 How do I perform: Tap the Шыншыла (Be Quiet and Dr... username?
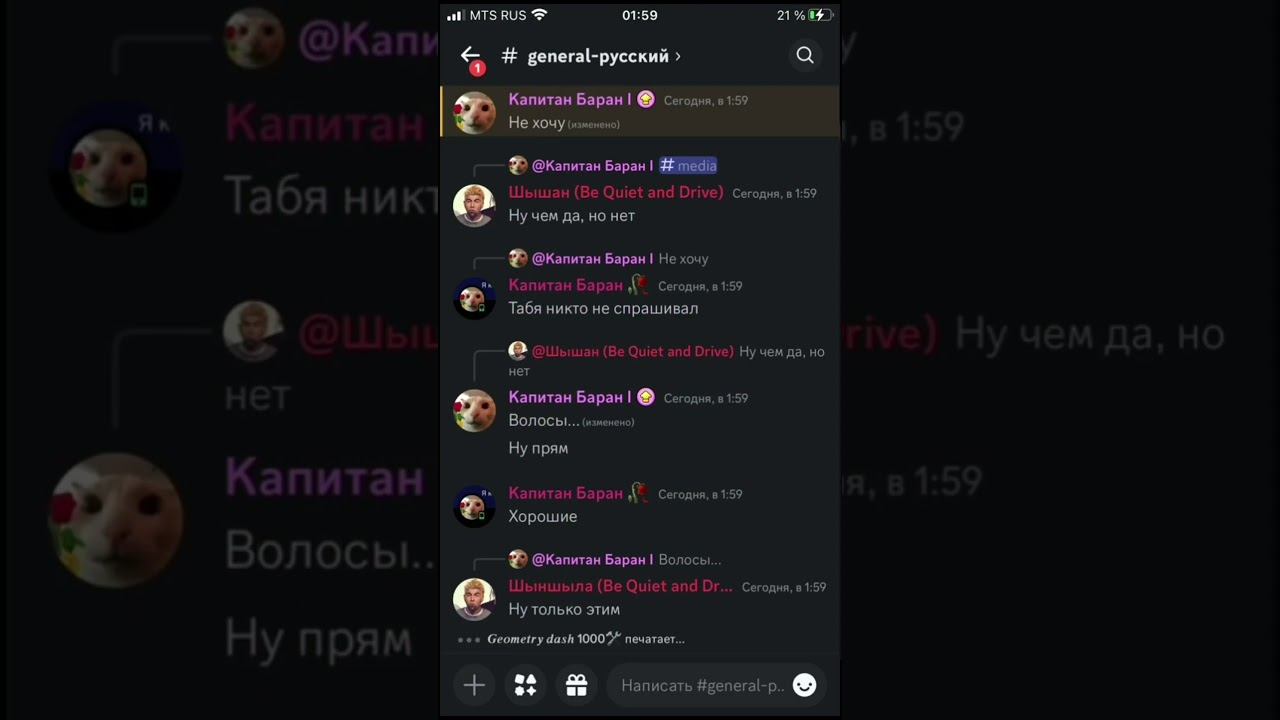click(x=620, y=586)
